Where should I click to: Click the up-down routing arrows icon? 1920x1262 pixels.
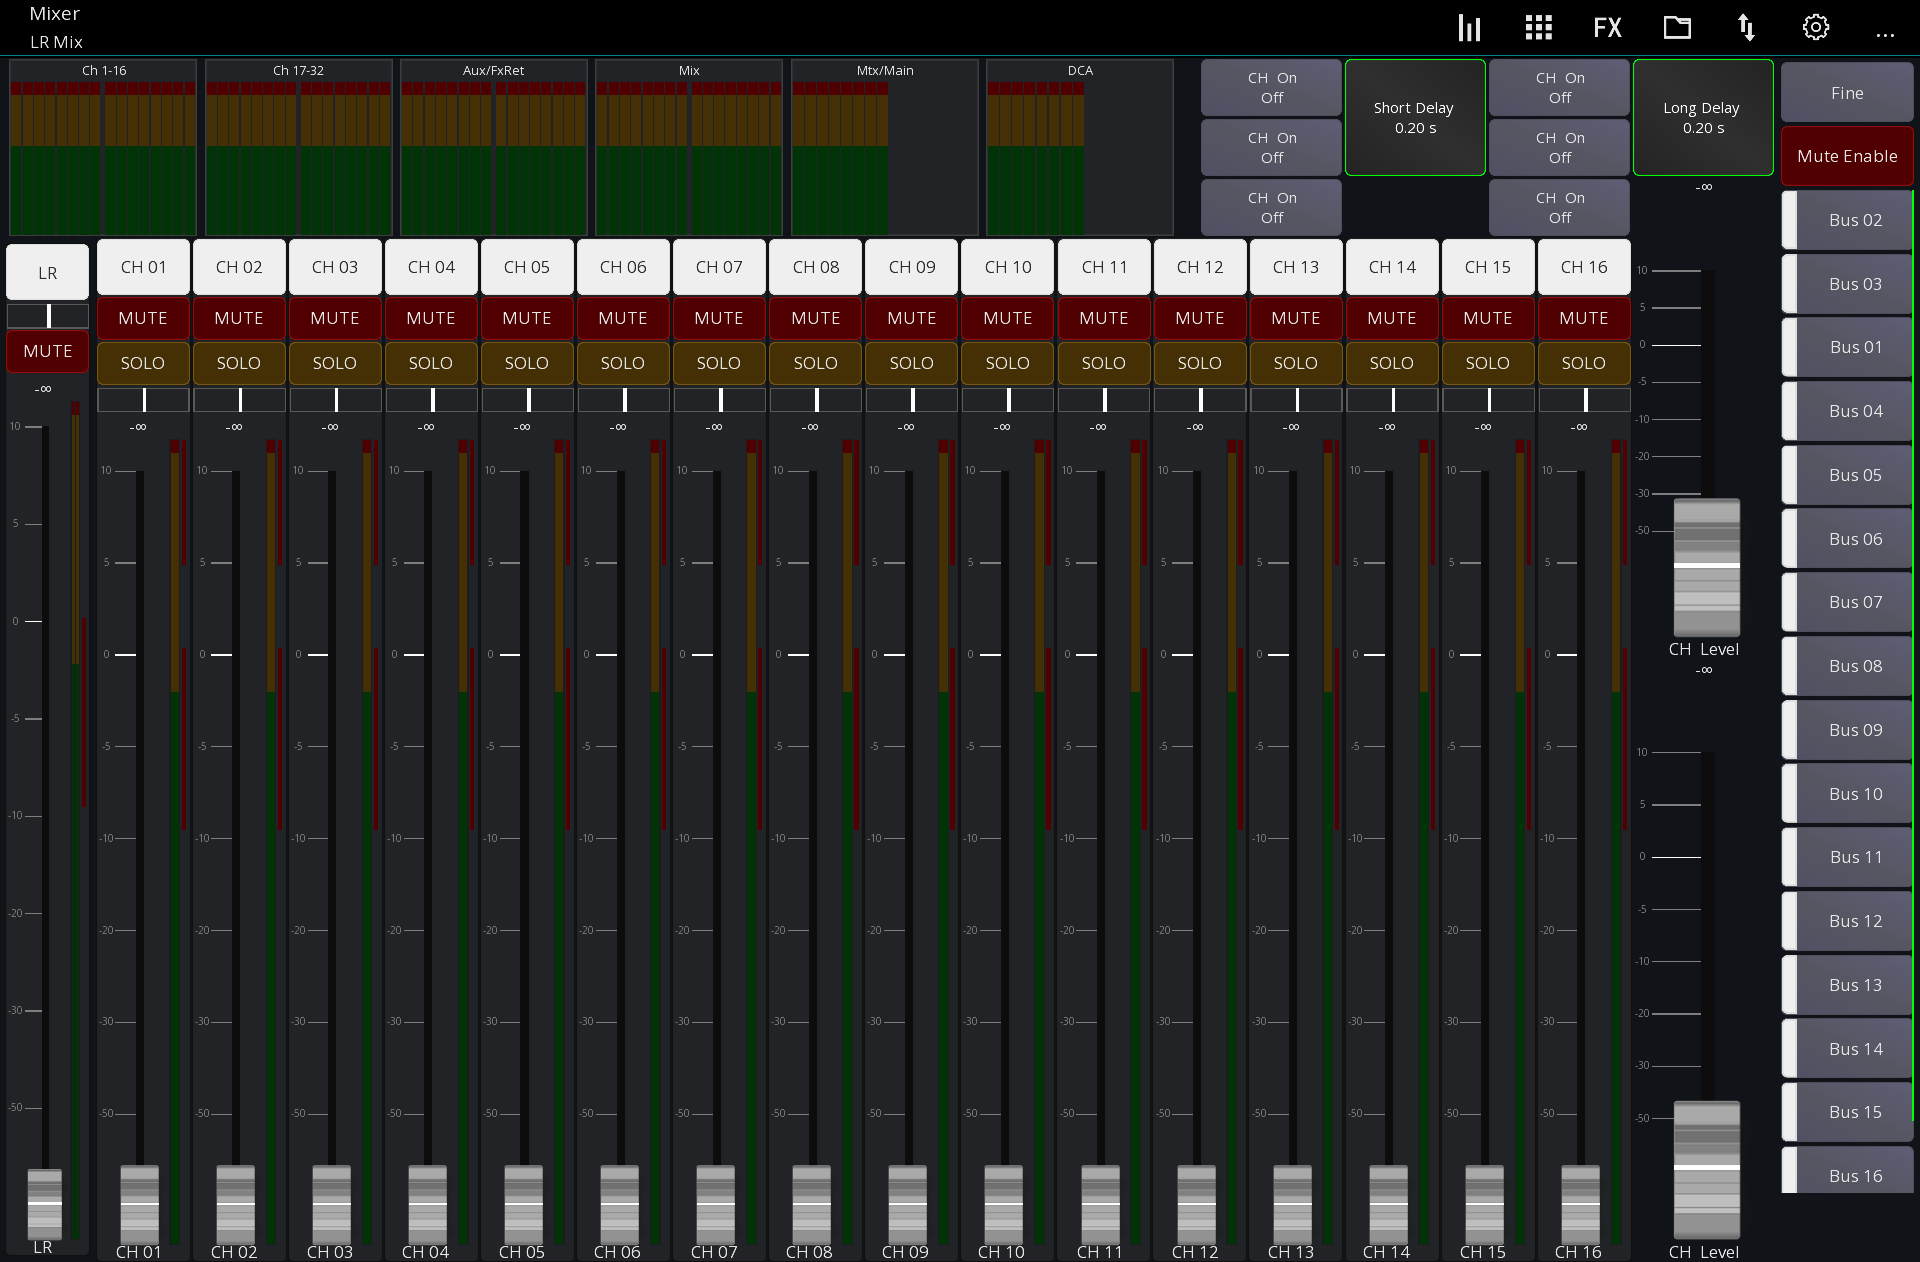1746,27
